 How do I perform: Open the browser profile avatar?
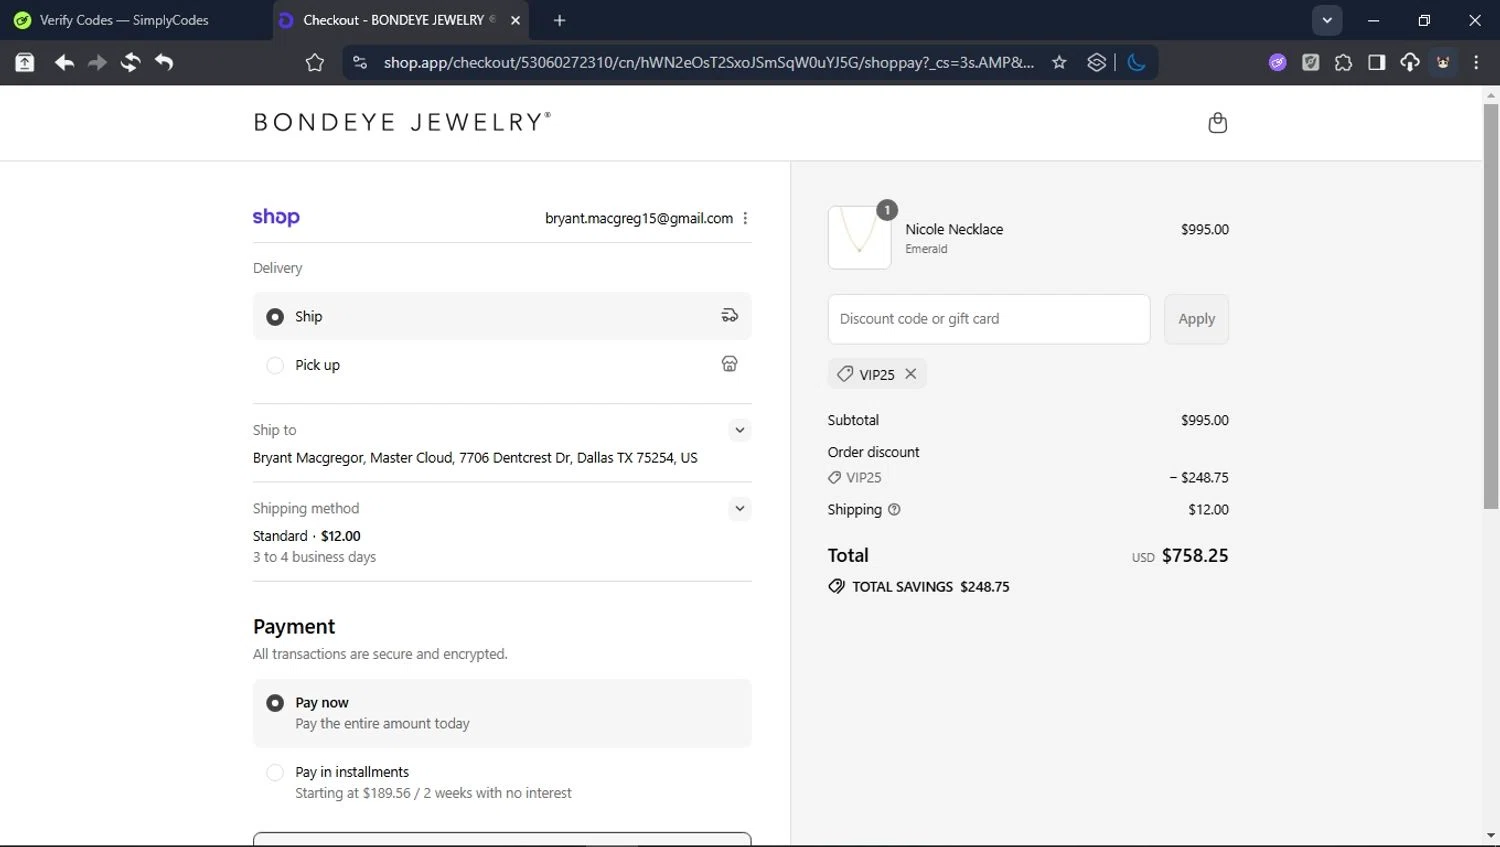(x=1443, y=63)
